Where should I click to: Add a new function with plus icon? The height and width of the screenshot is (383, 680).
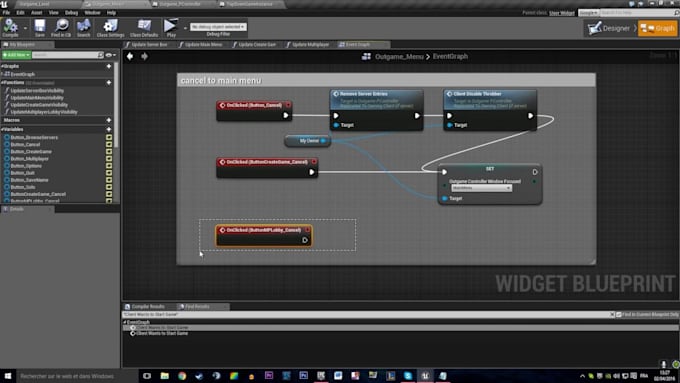109,82
